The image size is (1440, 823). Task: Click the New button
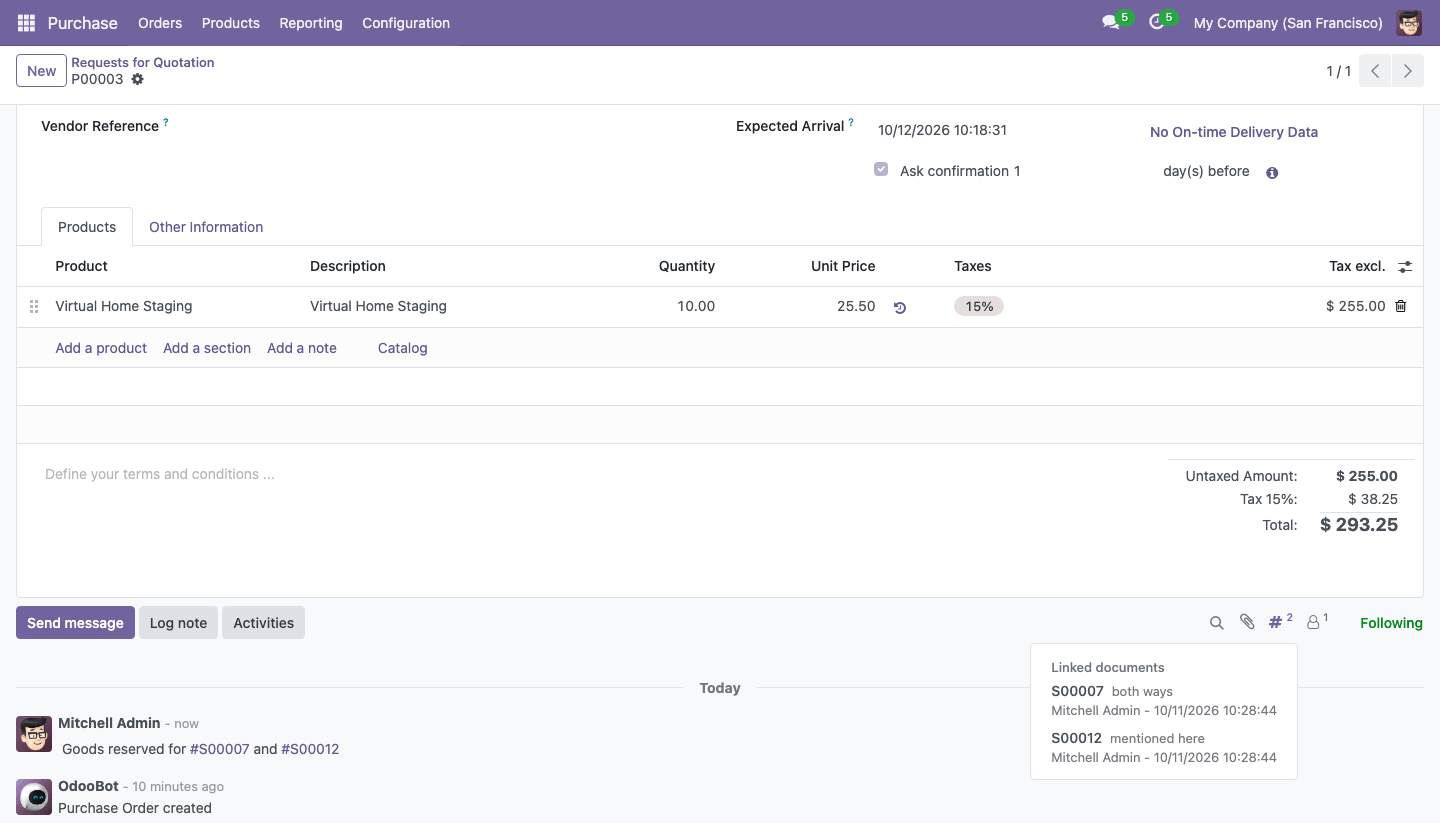tap(41, 71)
